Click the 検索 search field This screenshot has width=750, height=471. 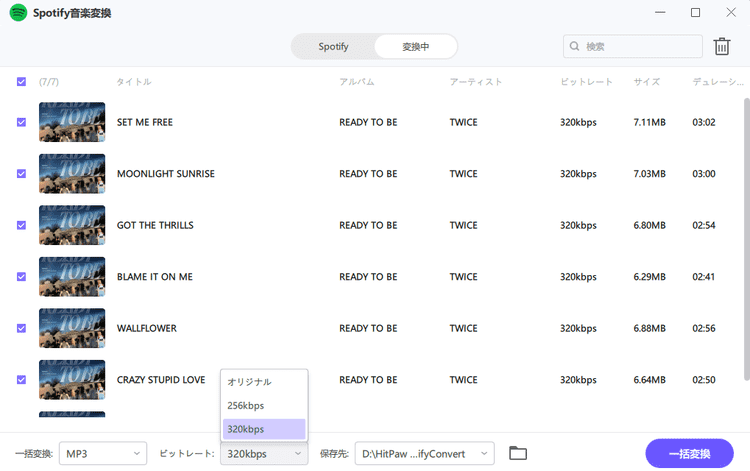click(x=633, y=46)
